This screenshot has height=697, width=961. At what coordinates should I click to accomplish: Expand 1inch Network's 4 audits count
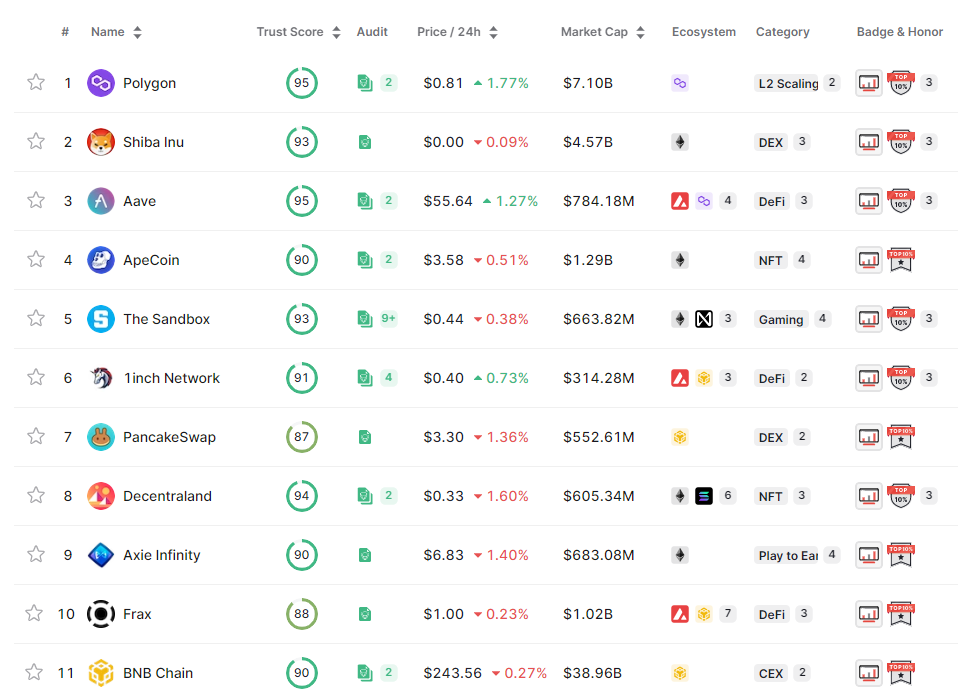coord(389,377)
